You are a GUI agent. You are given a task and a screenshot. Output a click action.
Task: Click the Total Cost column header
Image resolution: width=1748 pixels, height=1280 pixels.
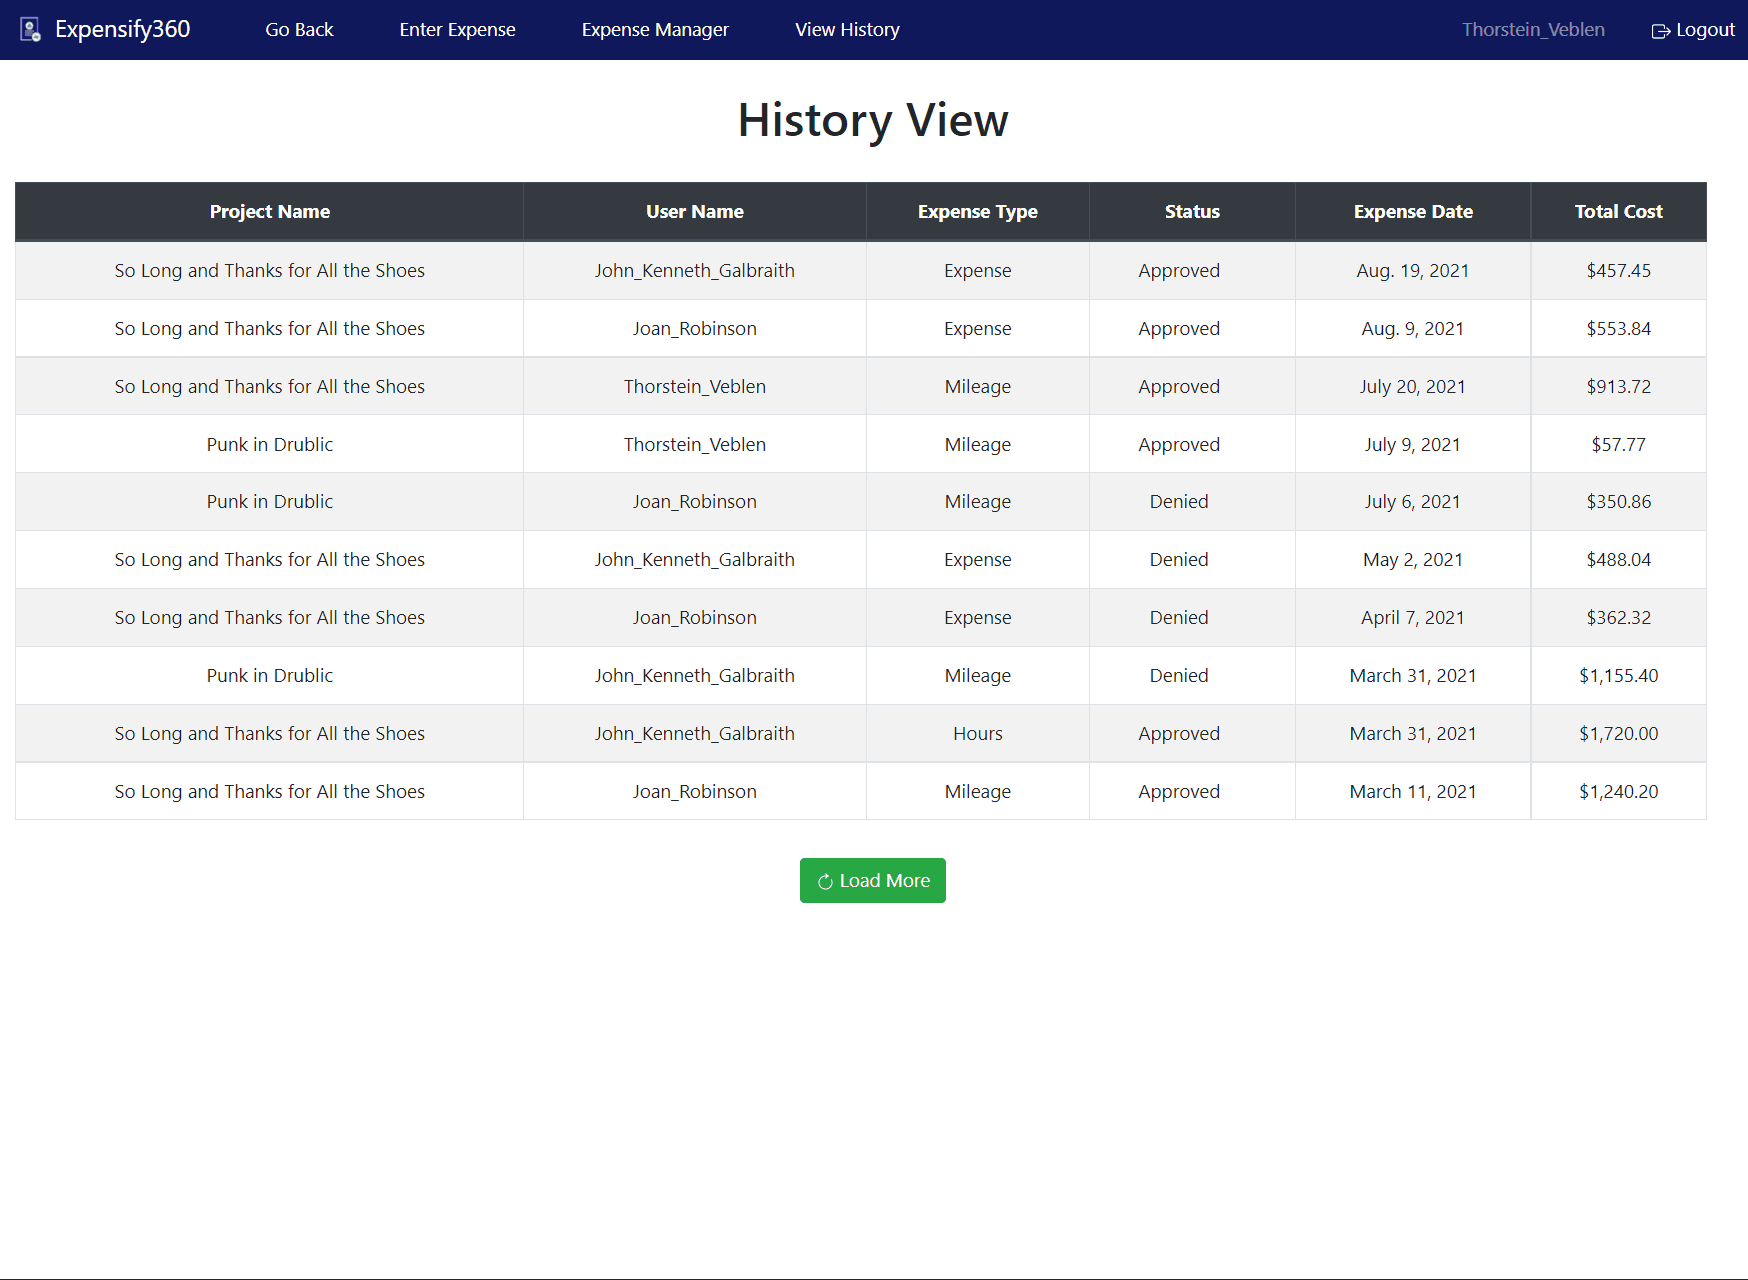tap(1618, 212)
